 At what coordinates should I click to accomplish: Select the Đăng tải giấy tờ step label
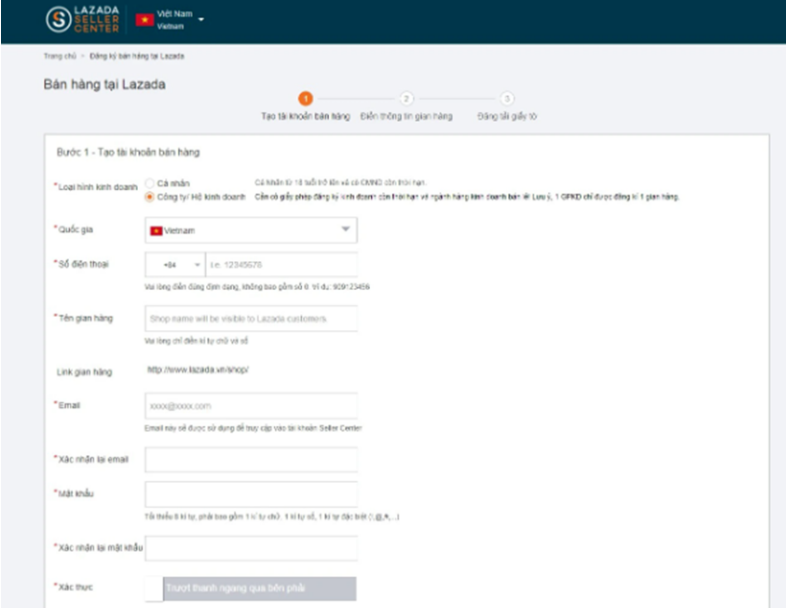pyautogui.click(x=507, y=116)
